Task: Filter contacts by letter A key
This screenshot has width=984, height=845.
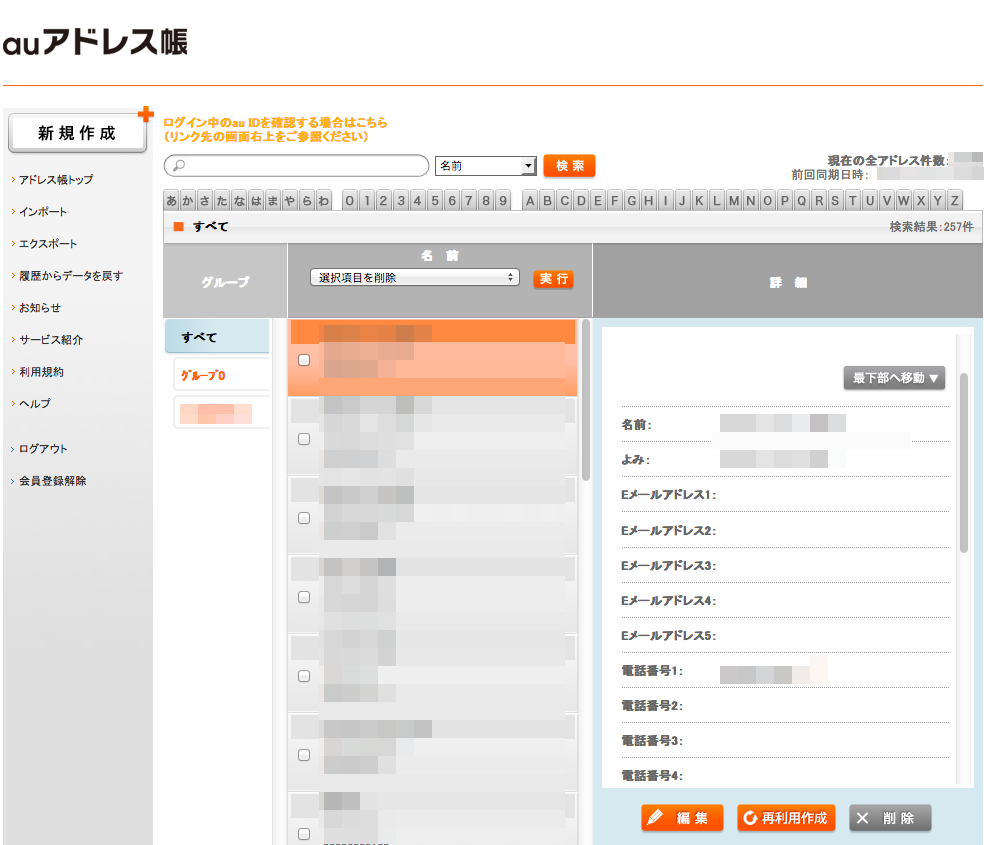Action: [x=530, y=201]
